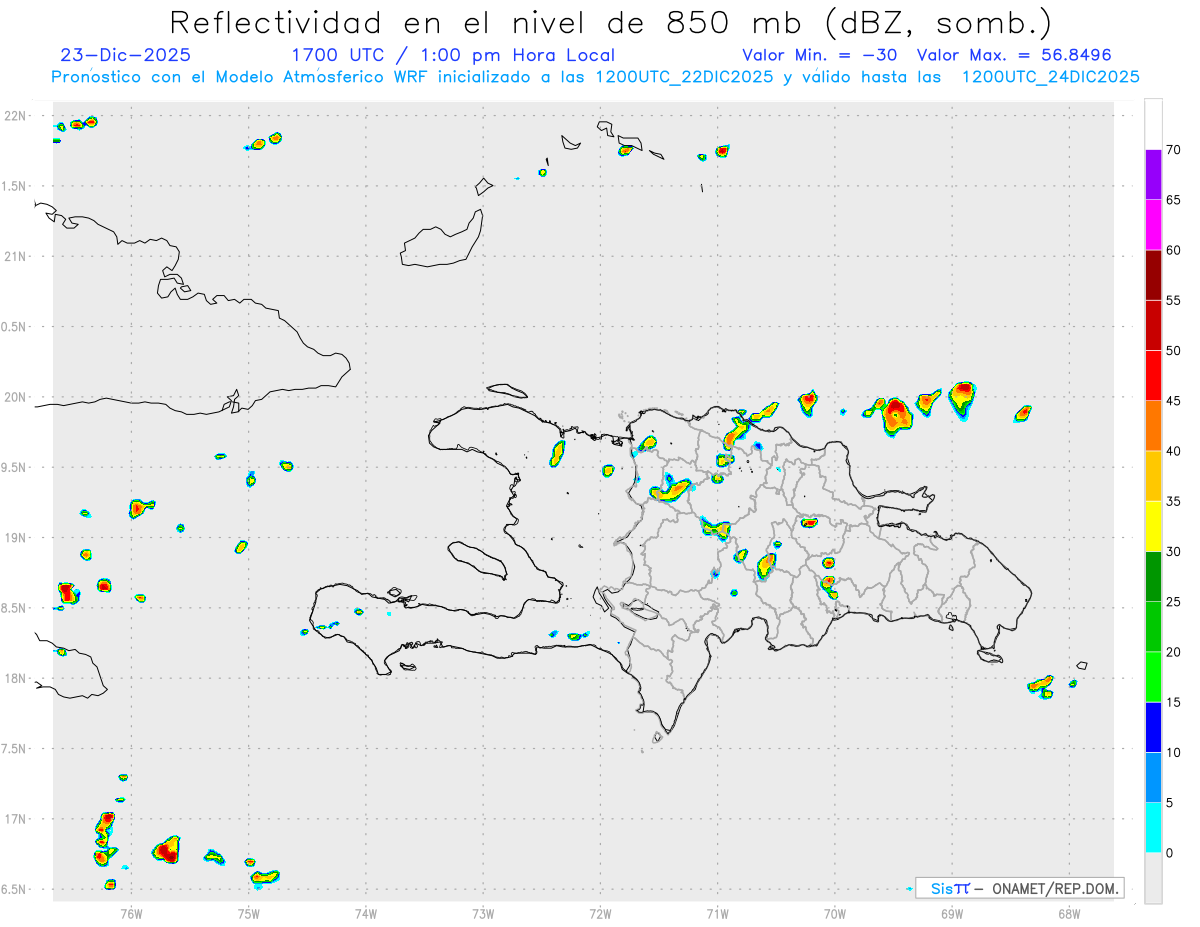Select the colorbar value label '30'

(1174, 552)
